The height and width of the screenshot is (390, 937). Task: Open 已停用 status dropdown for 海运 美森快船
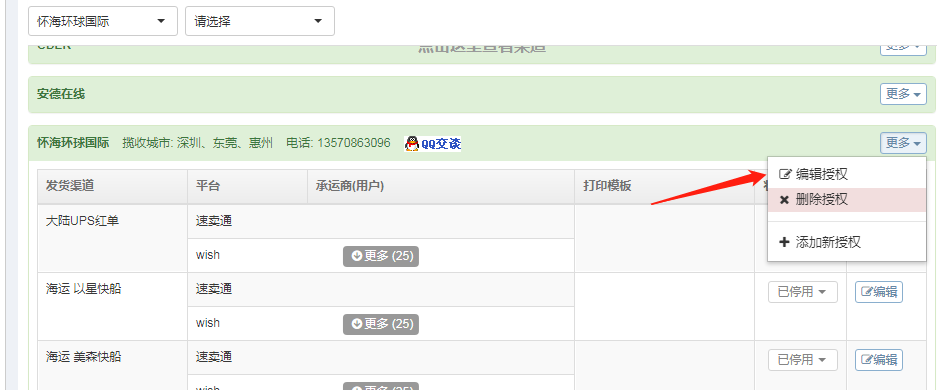[x=803, y=360]
